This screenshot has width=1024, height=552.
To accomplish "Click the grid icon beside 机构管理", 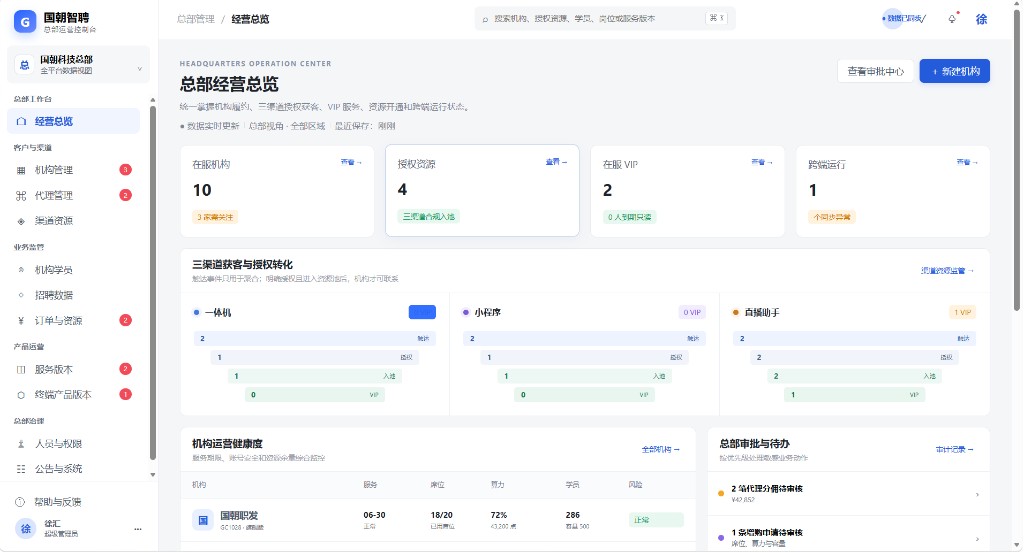I will 21,170.
